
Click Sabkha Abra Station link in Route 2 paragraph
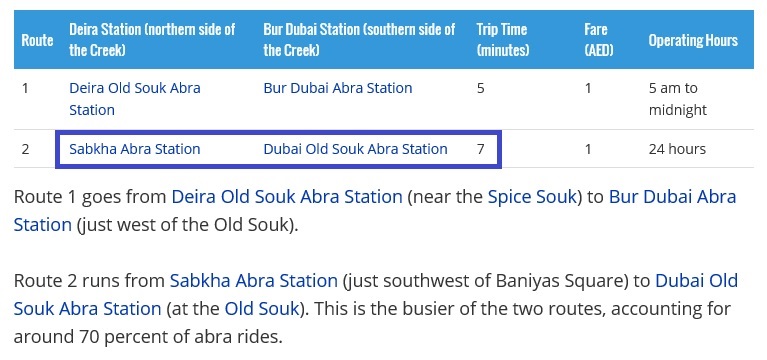tap(253, 281)
